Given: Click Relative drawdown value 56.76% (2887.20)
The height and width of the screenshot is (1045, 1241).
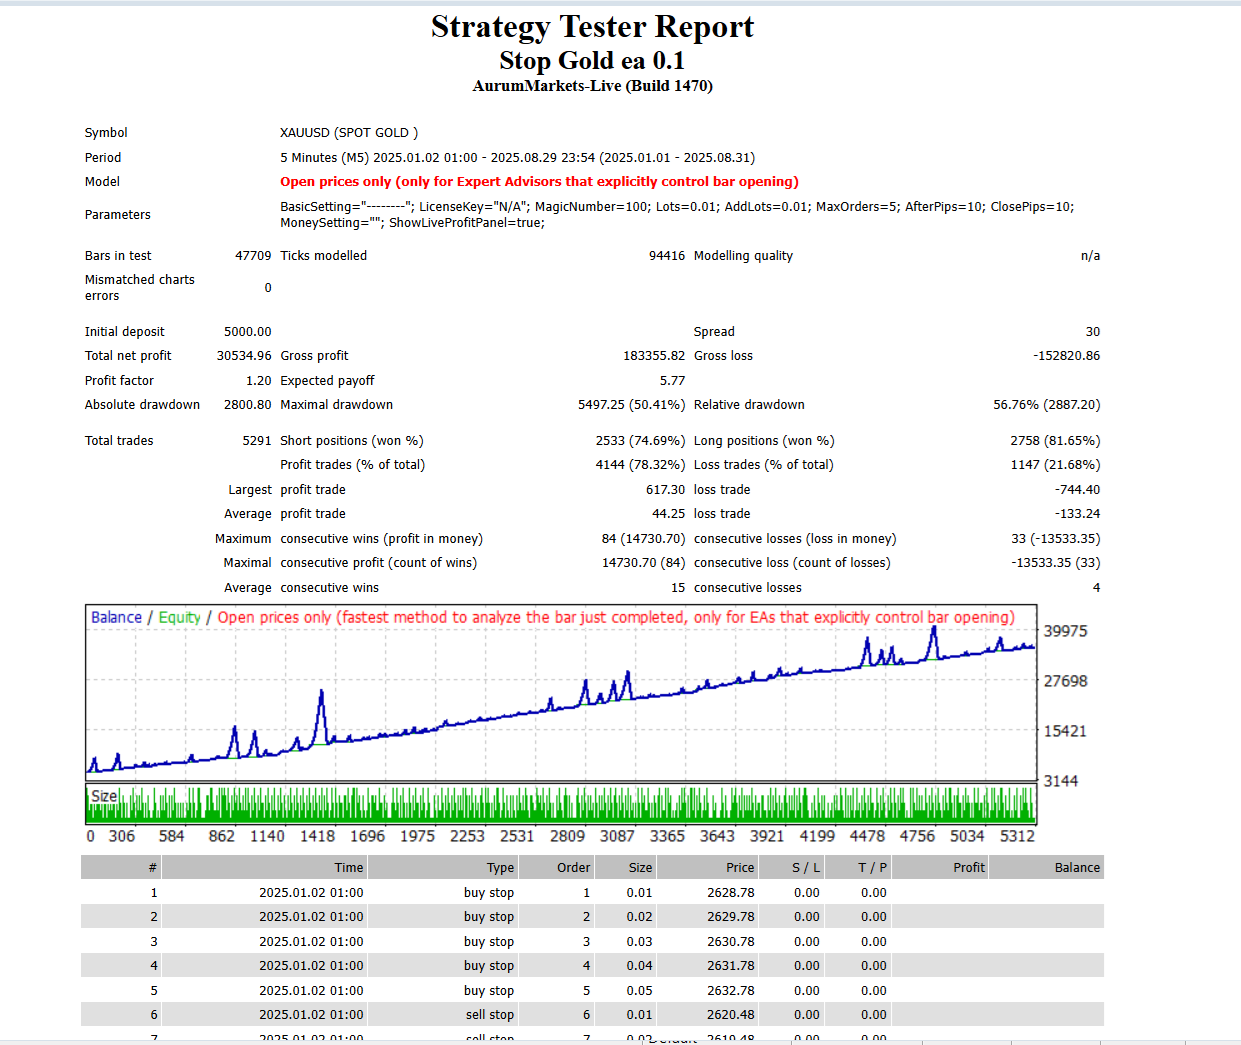Looking at the screenshot, I should tap(1047, 405).
